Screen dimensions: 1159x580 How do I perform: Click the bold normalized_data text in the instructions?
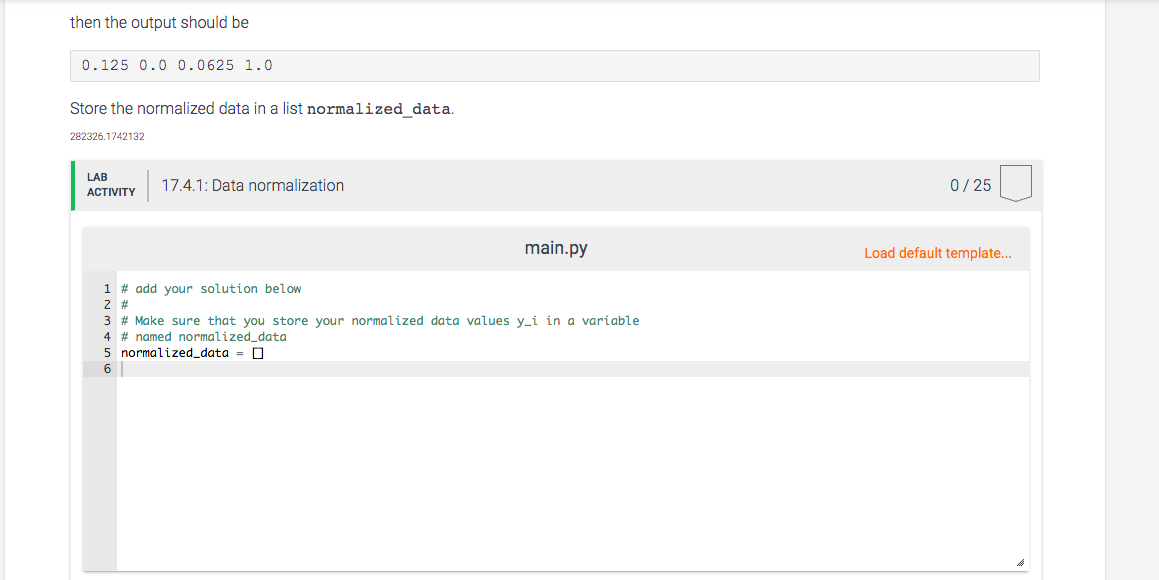[x=379, y=108]
